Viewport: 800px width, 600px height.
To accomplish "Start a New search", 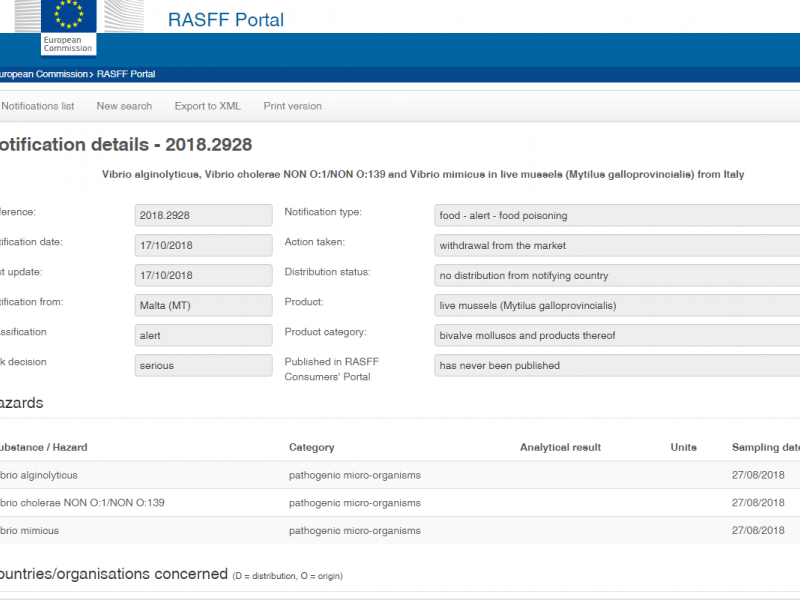I will pyautogui.click(x=124, y=106).
